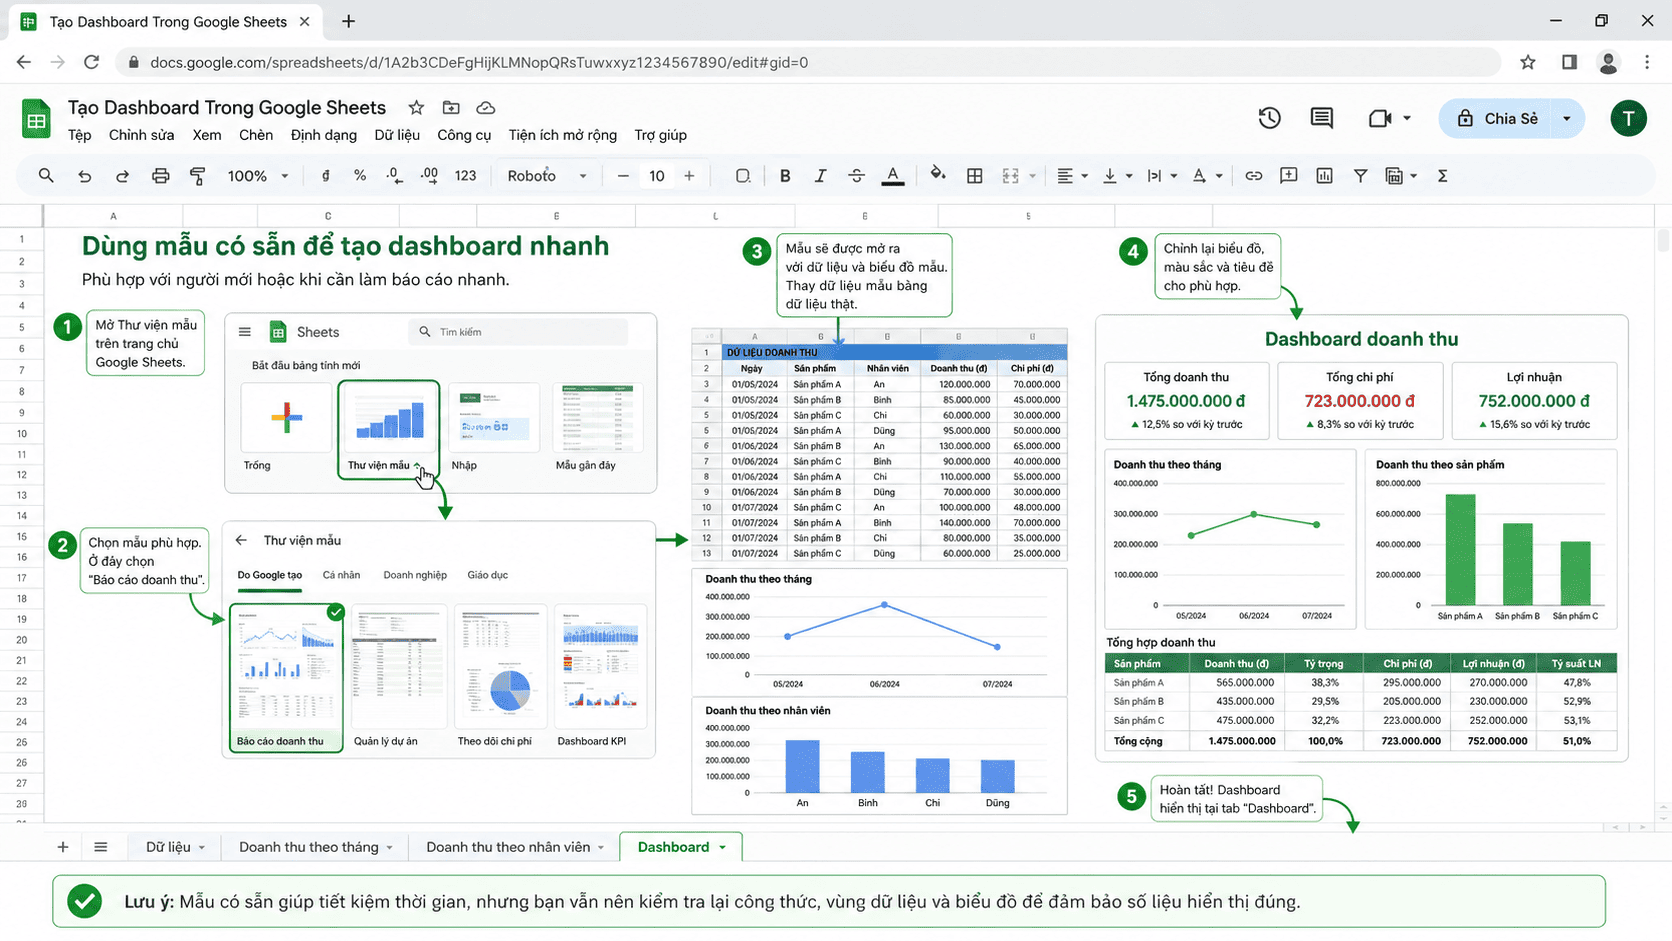Undo the last action
The image size is (1672, 941).
pos(85,176)
